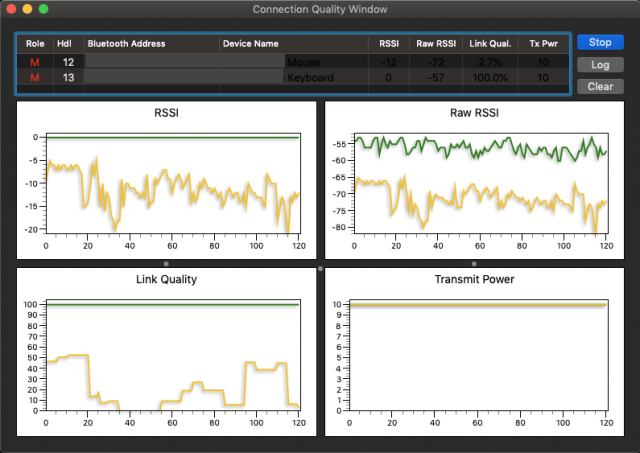Select the Mouse device row

coord(293,62)
